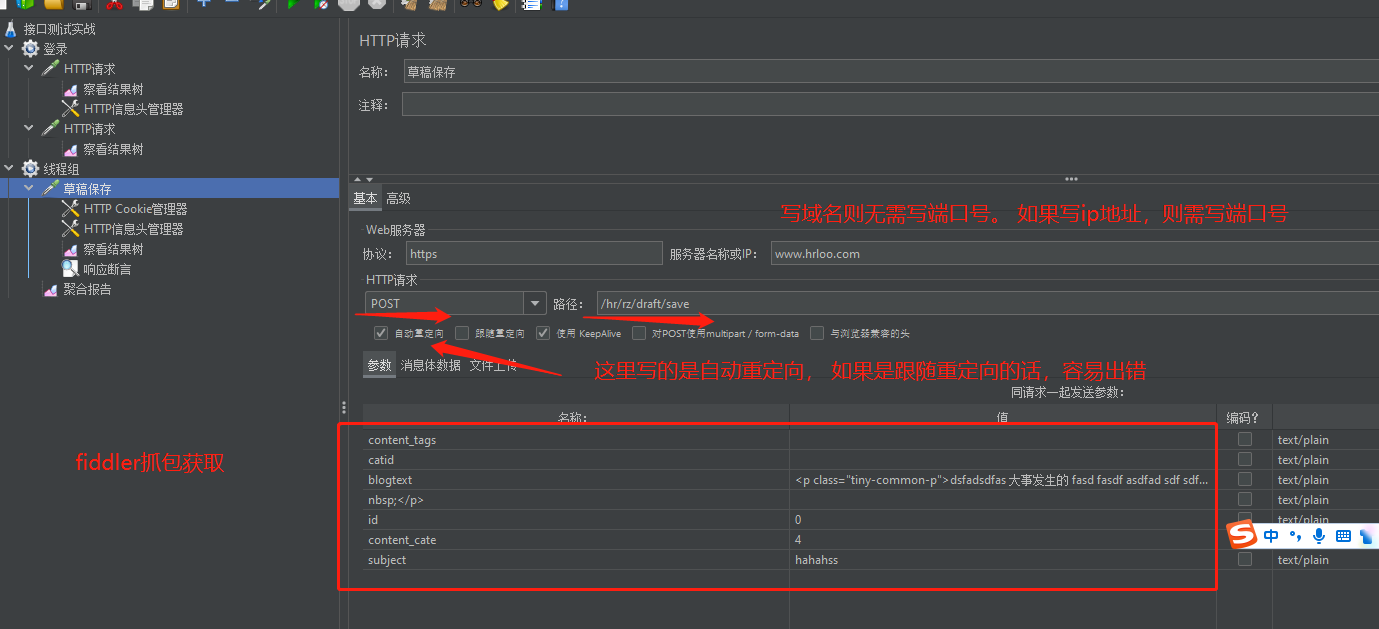Click the floppy disk Save toolbar icon
Image resolution: width=1379 pixels, height=629 pixels.
coord(81,4)
